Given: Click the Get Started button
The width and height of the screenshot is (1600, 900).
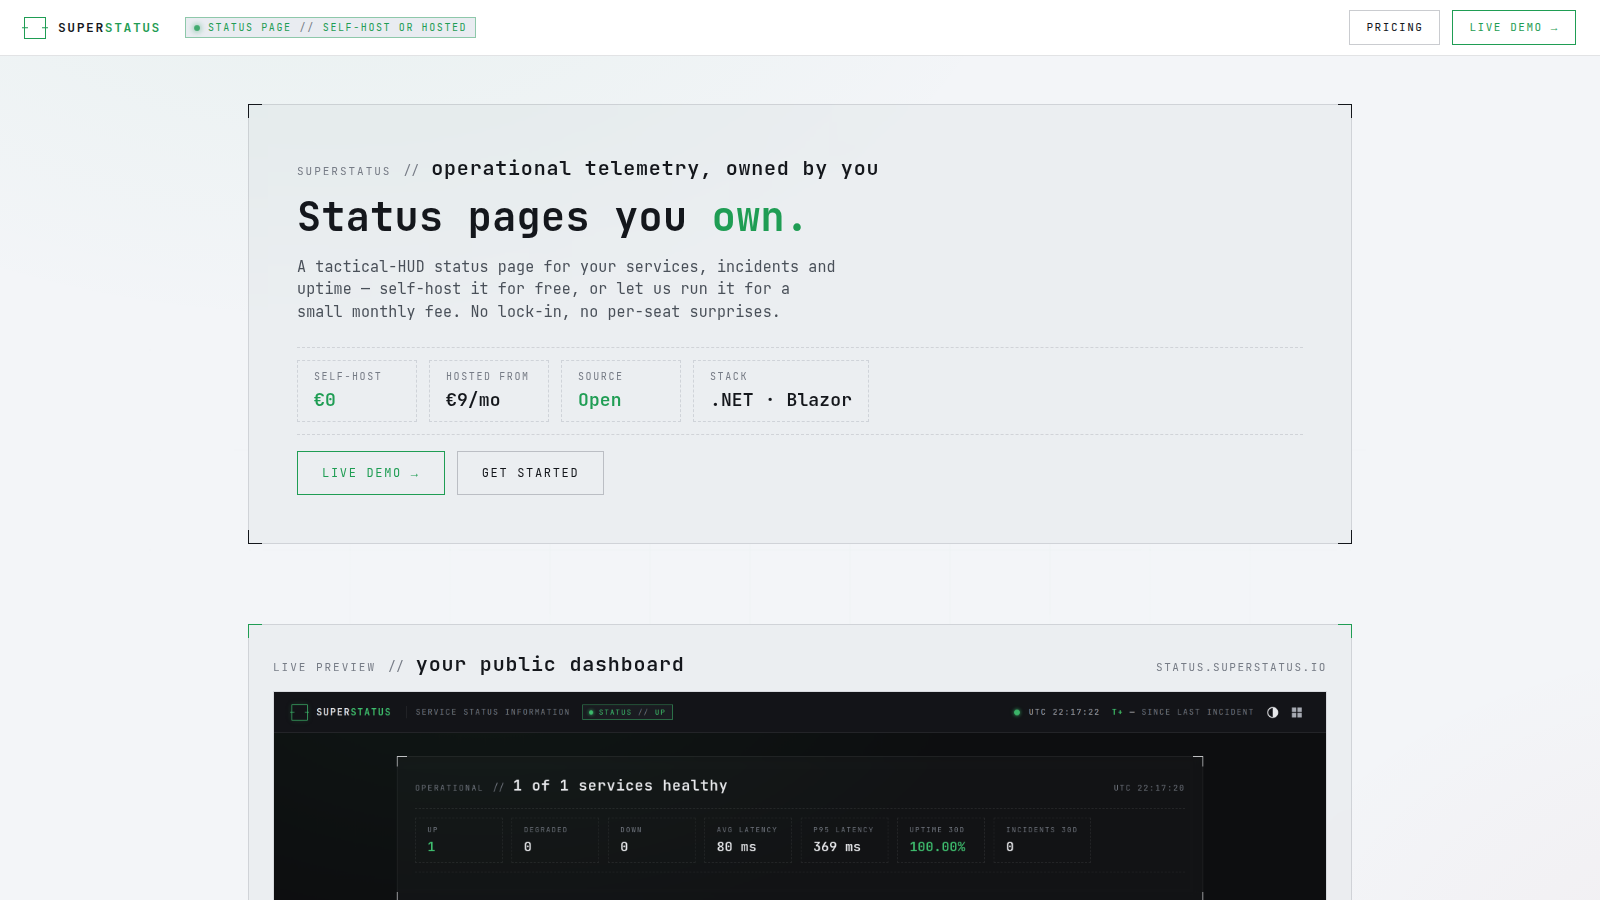Looking at the screenshot, I should (x=530, y=473).
